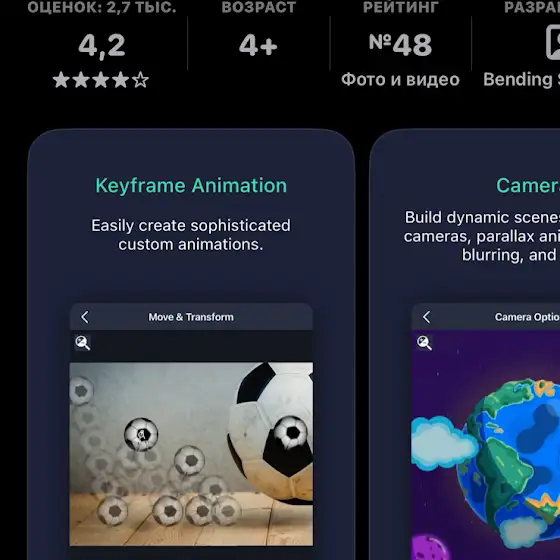Open the №48 chart ranking
This screenshot has width=560, height=560.
point(400,44)
